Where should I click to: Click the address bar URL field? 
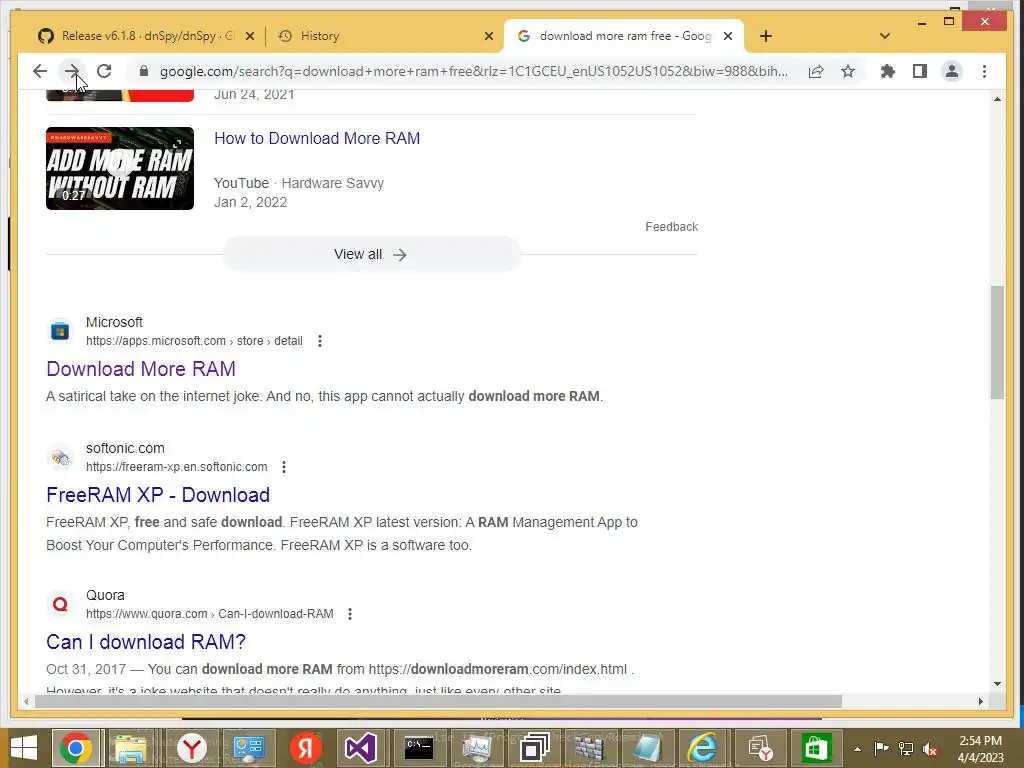(473, 71)
